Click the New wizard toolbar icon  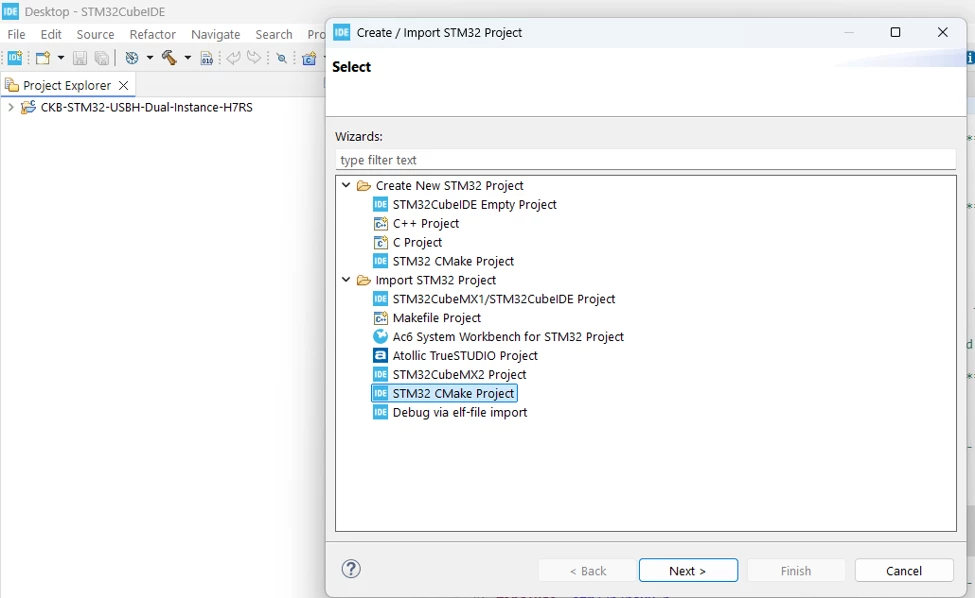[43, 58]
